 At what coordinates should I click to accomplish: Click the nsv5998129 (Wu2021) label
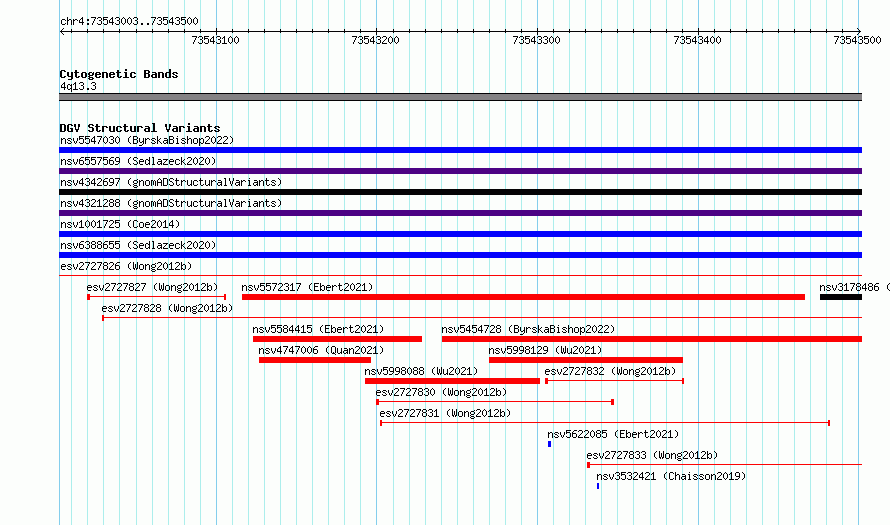coord(545,350)
